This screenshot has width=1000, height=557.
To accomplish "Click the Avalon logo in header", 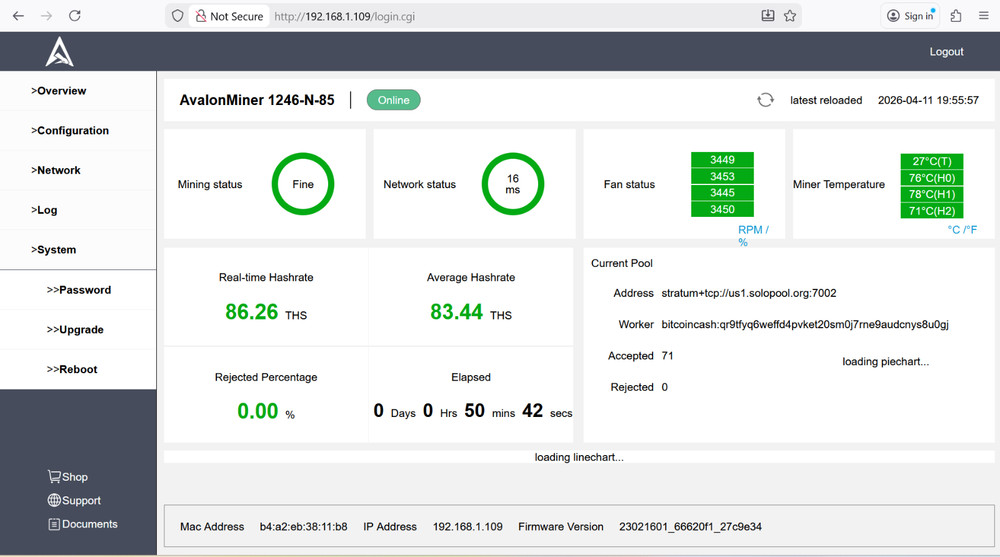I will tap(59, 52).
